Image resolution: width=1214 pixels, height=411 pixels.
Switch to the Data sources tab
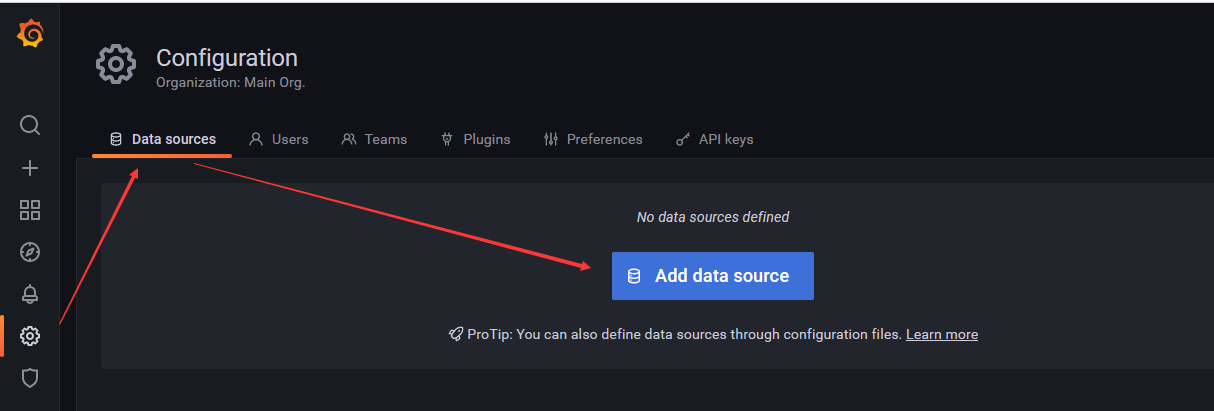(x=162, y=139)
